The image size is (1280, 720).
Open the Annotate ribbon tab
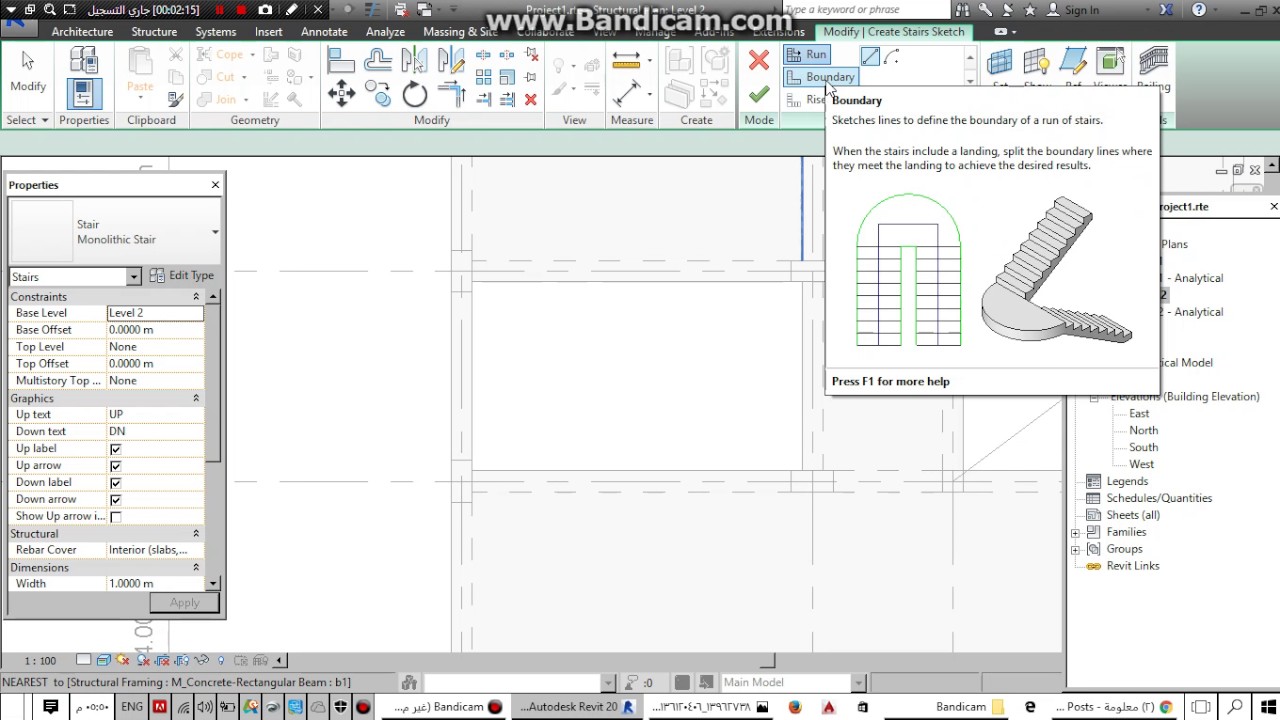click(x=324, y=32)
